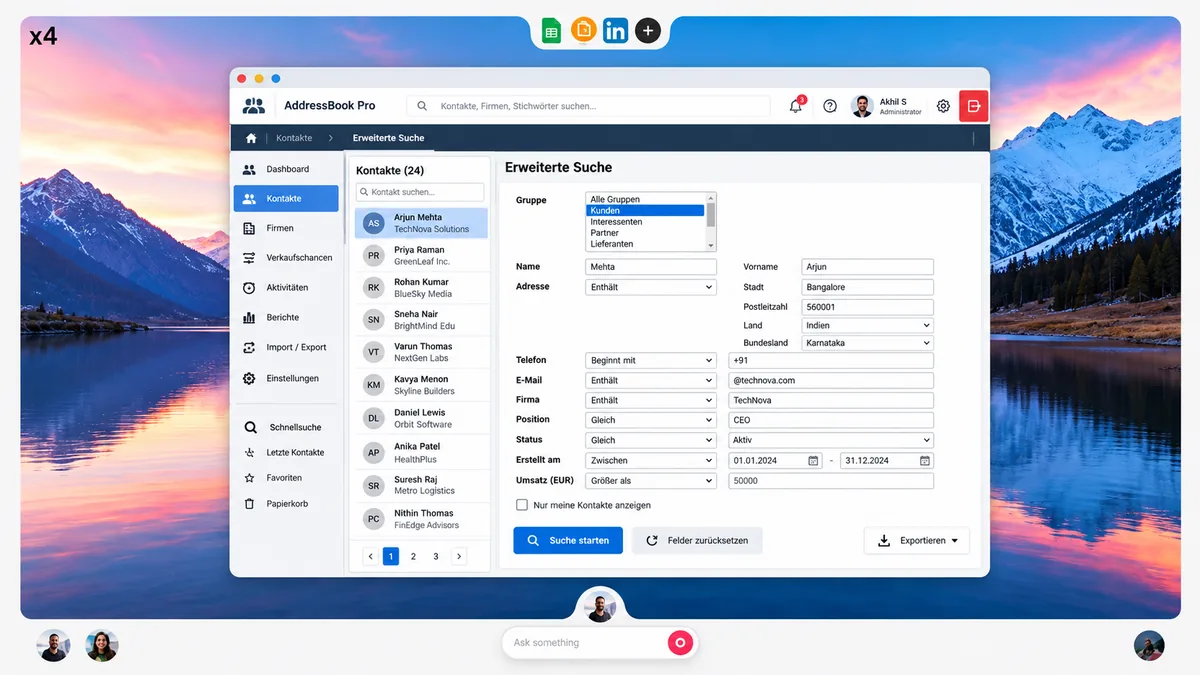1200x675 pixels.
Task: Click the Gruppe list scrollbar
Action: pos(711,221)
